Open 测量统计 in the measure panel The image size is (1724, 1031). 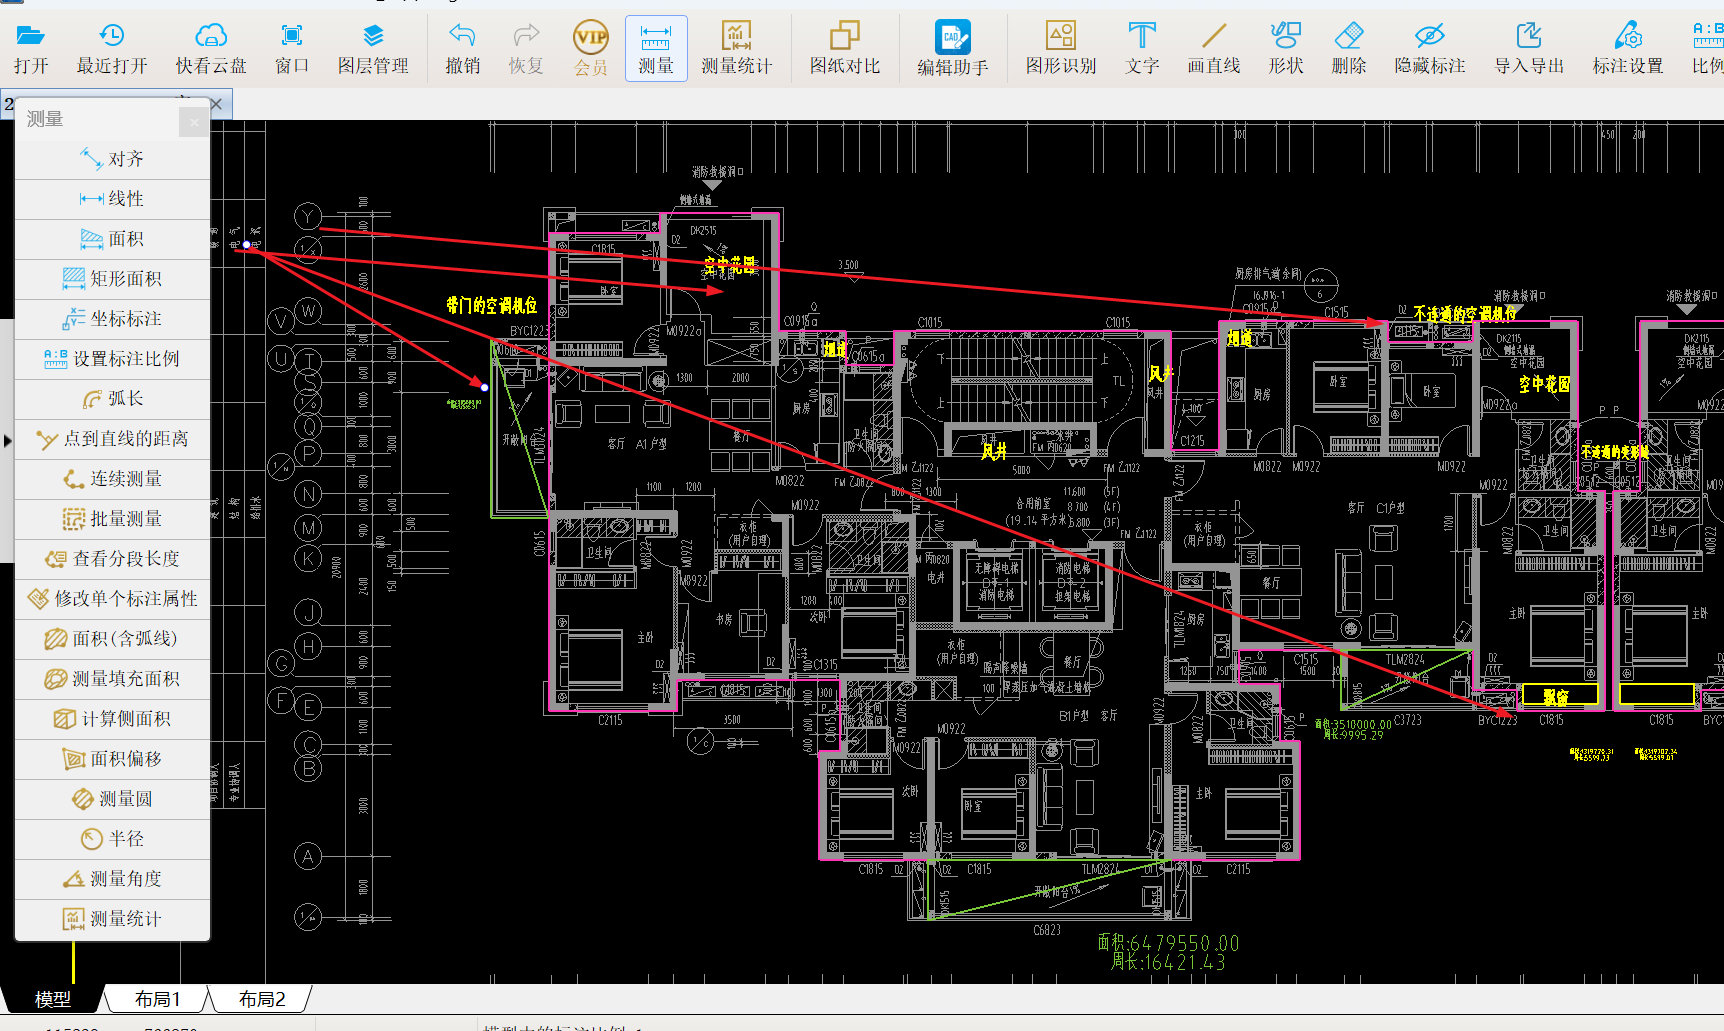(x=113, y=919)
